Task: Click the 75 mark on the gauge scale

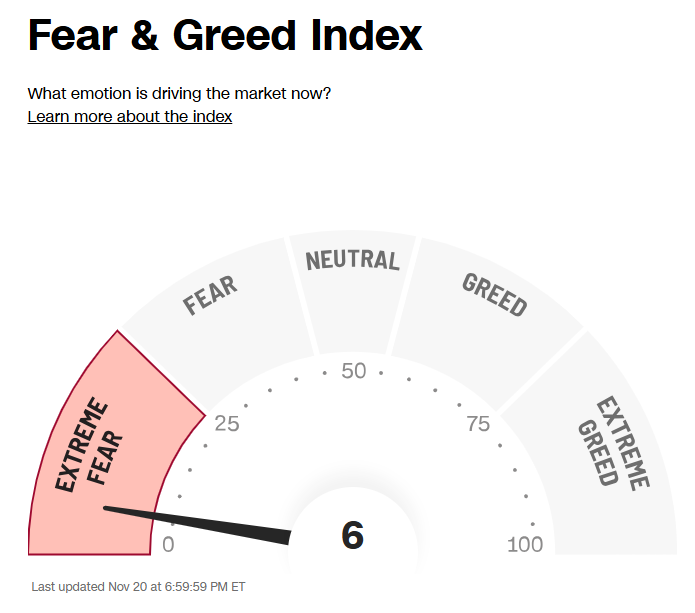Action: (479, 424)
